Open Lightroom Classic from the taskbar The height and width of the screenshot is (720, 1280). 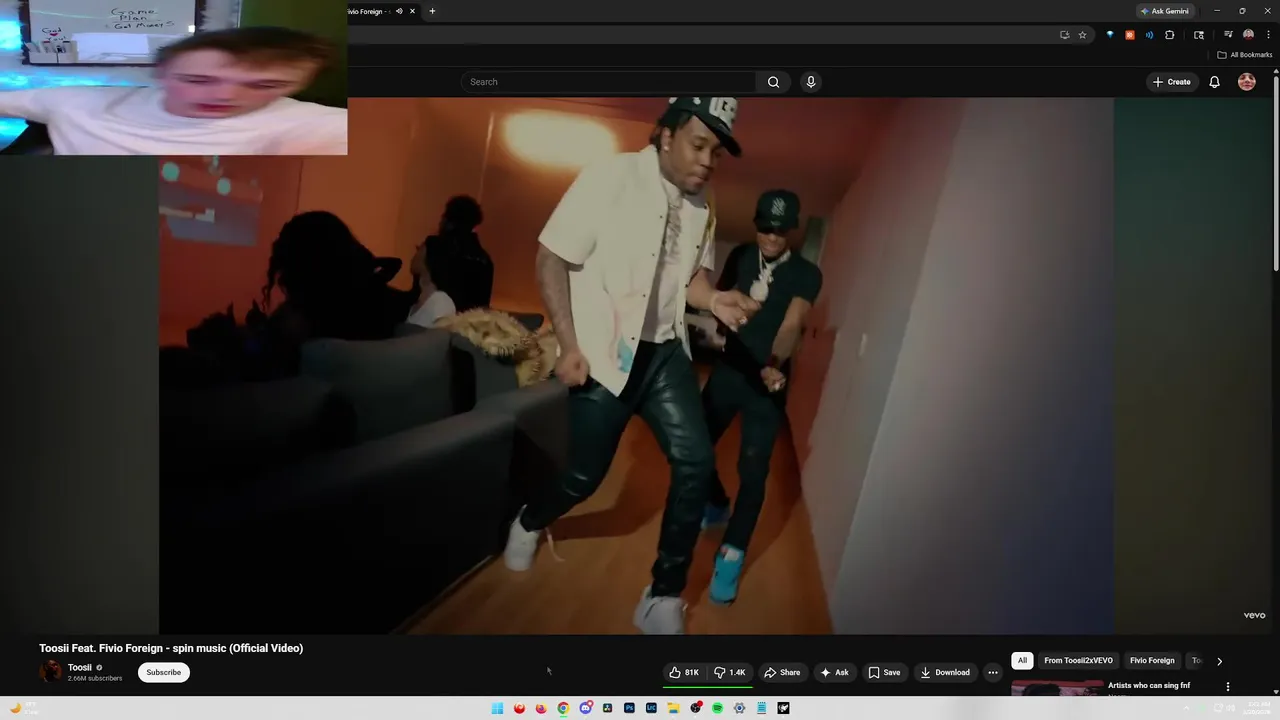pyautogui.click(x=651, y=708)
